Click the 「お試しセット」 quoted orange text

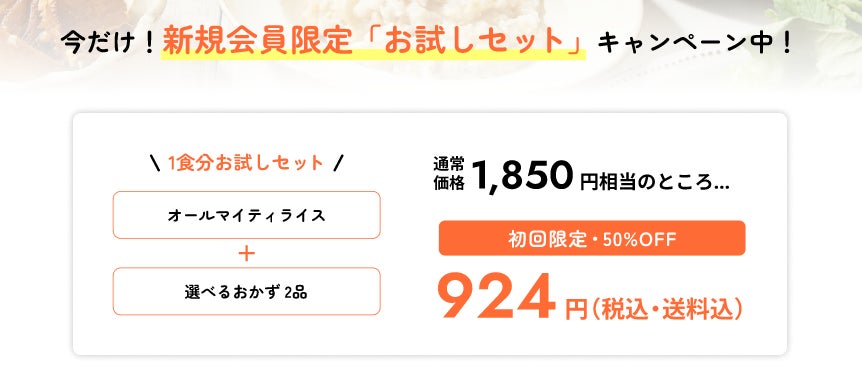469,41
